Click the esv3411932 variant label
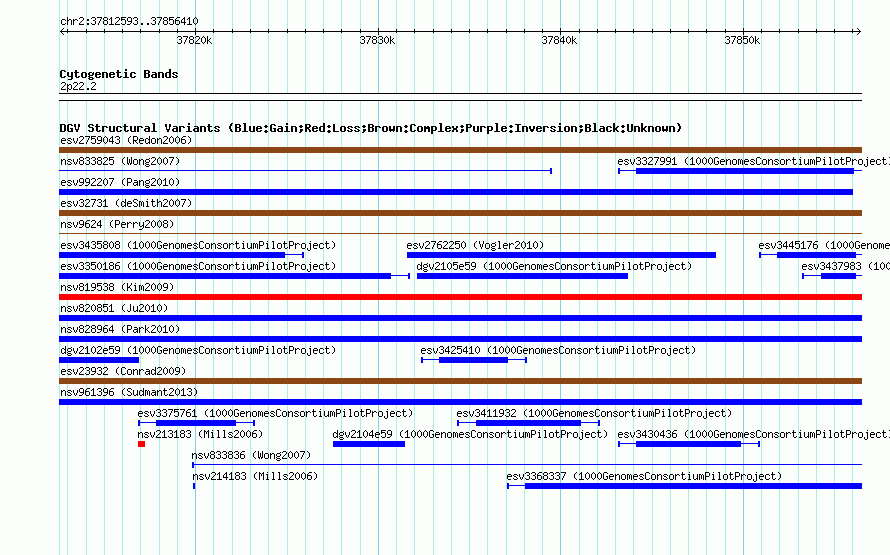This screenshot has width=890, height=555. pyautogui.click(x=594, y=413)
